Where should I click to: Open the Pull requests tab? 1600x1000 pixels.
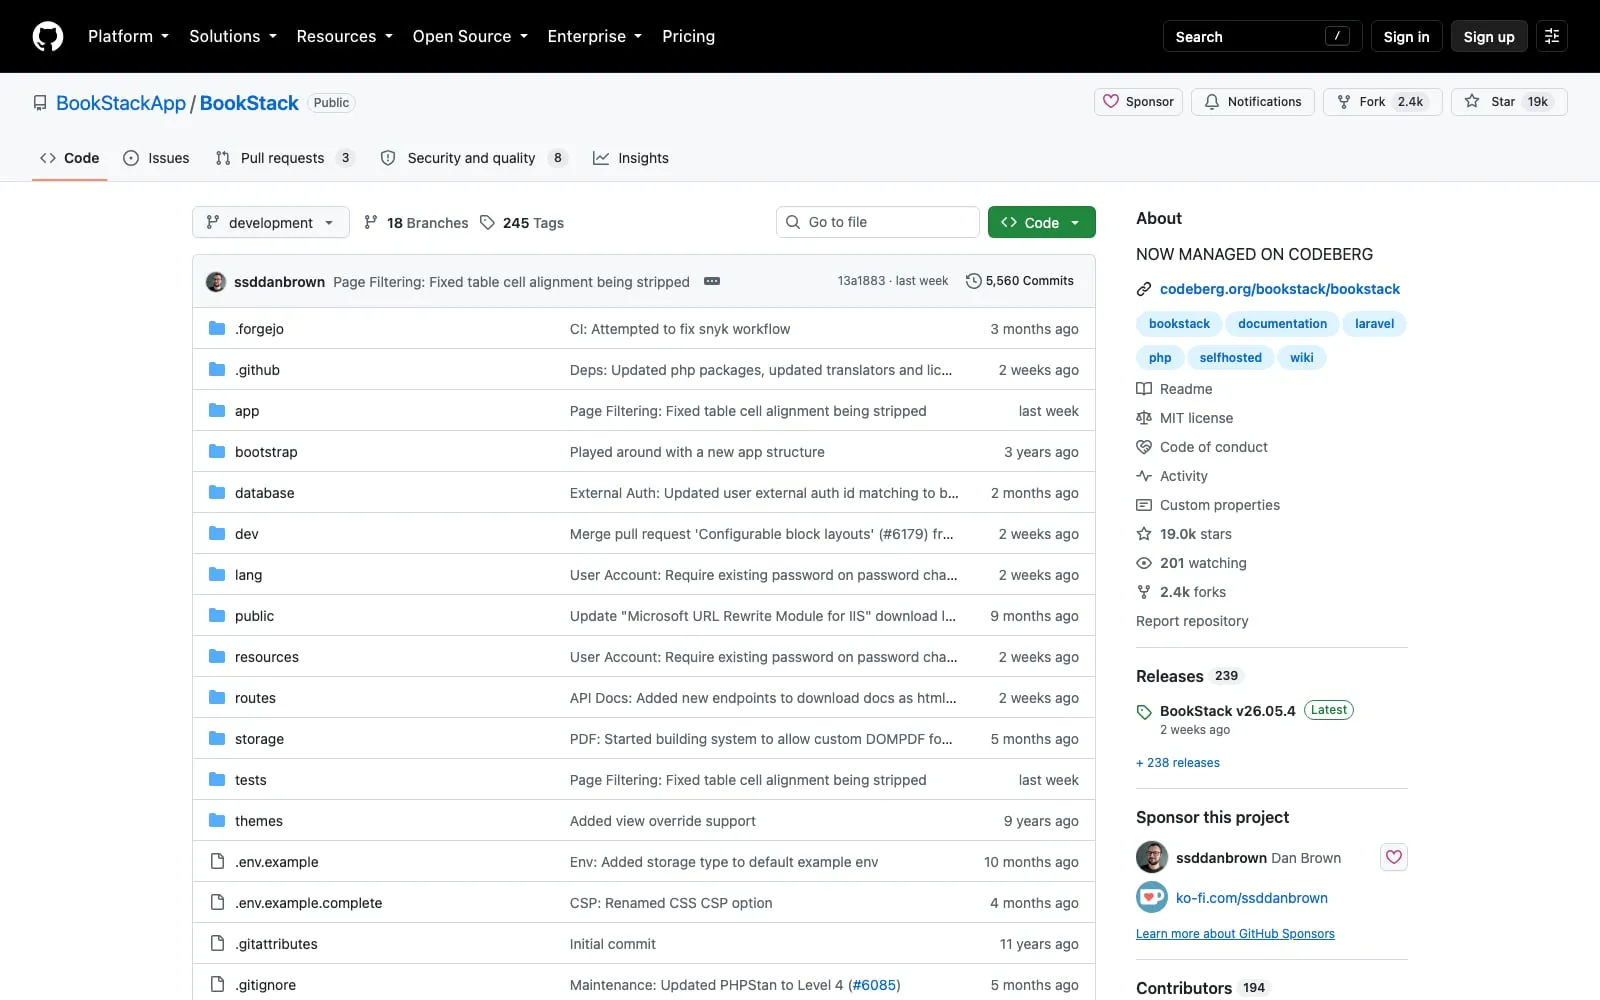285,158
